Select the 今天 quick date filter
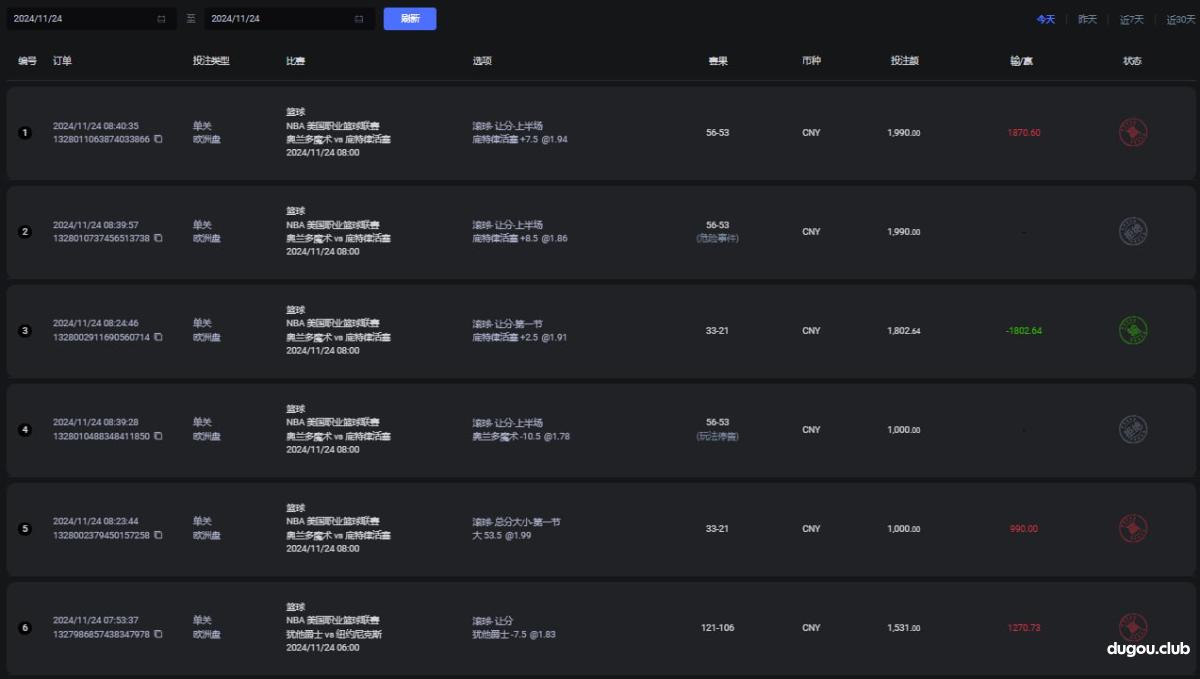The height and width of the screenshot is (679, 1200). pos(1046,18)
